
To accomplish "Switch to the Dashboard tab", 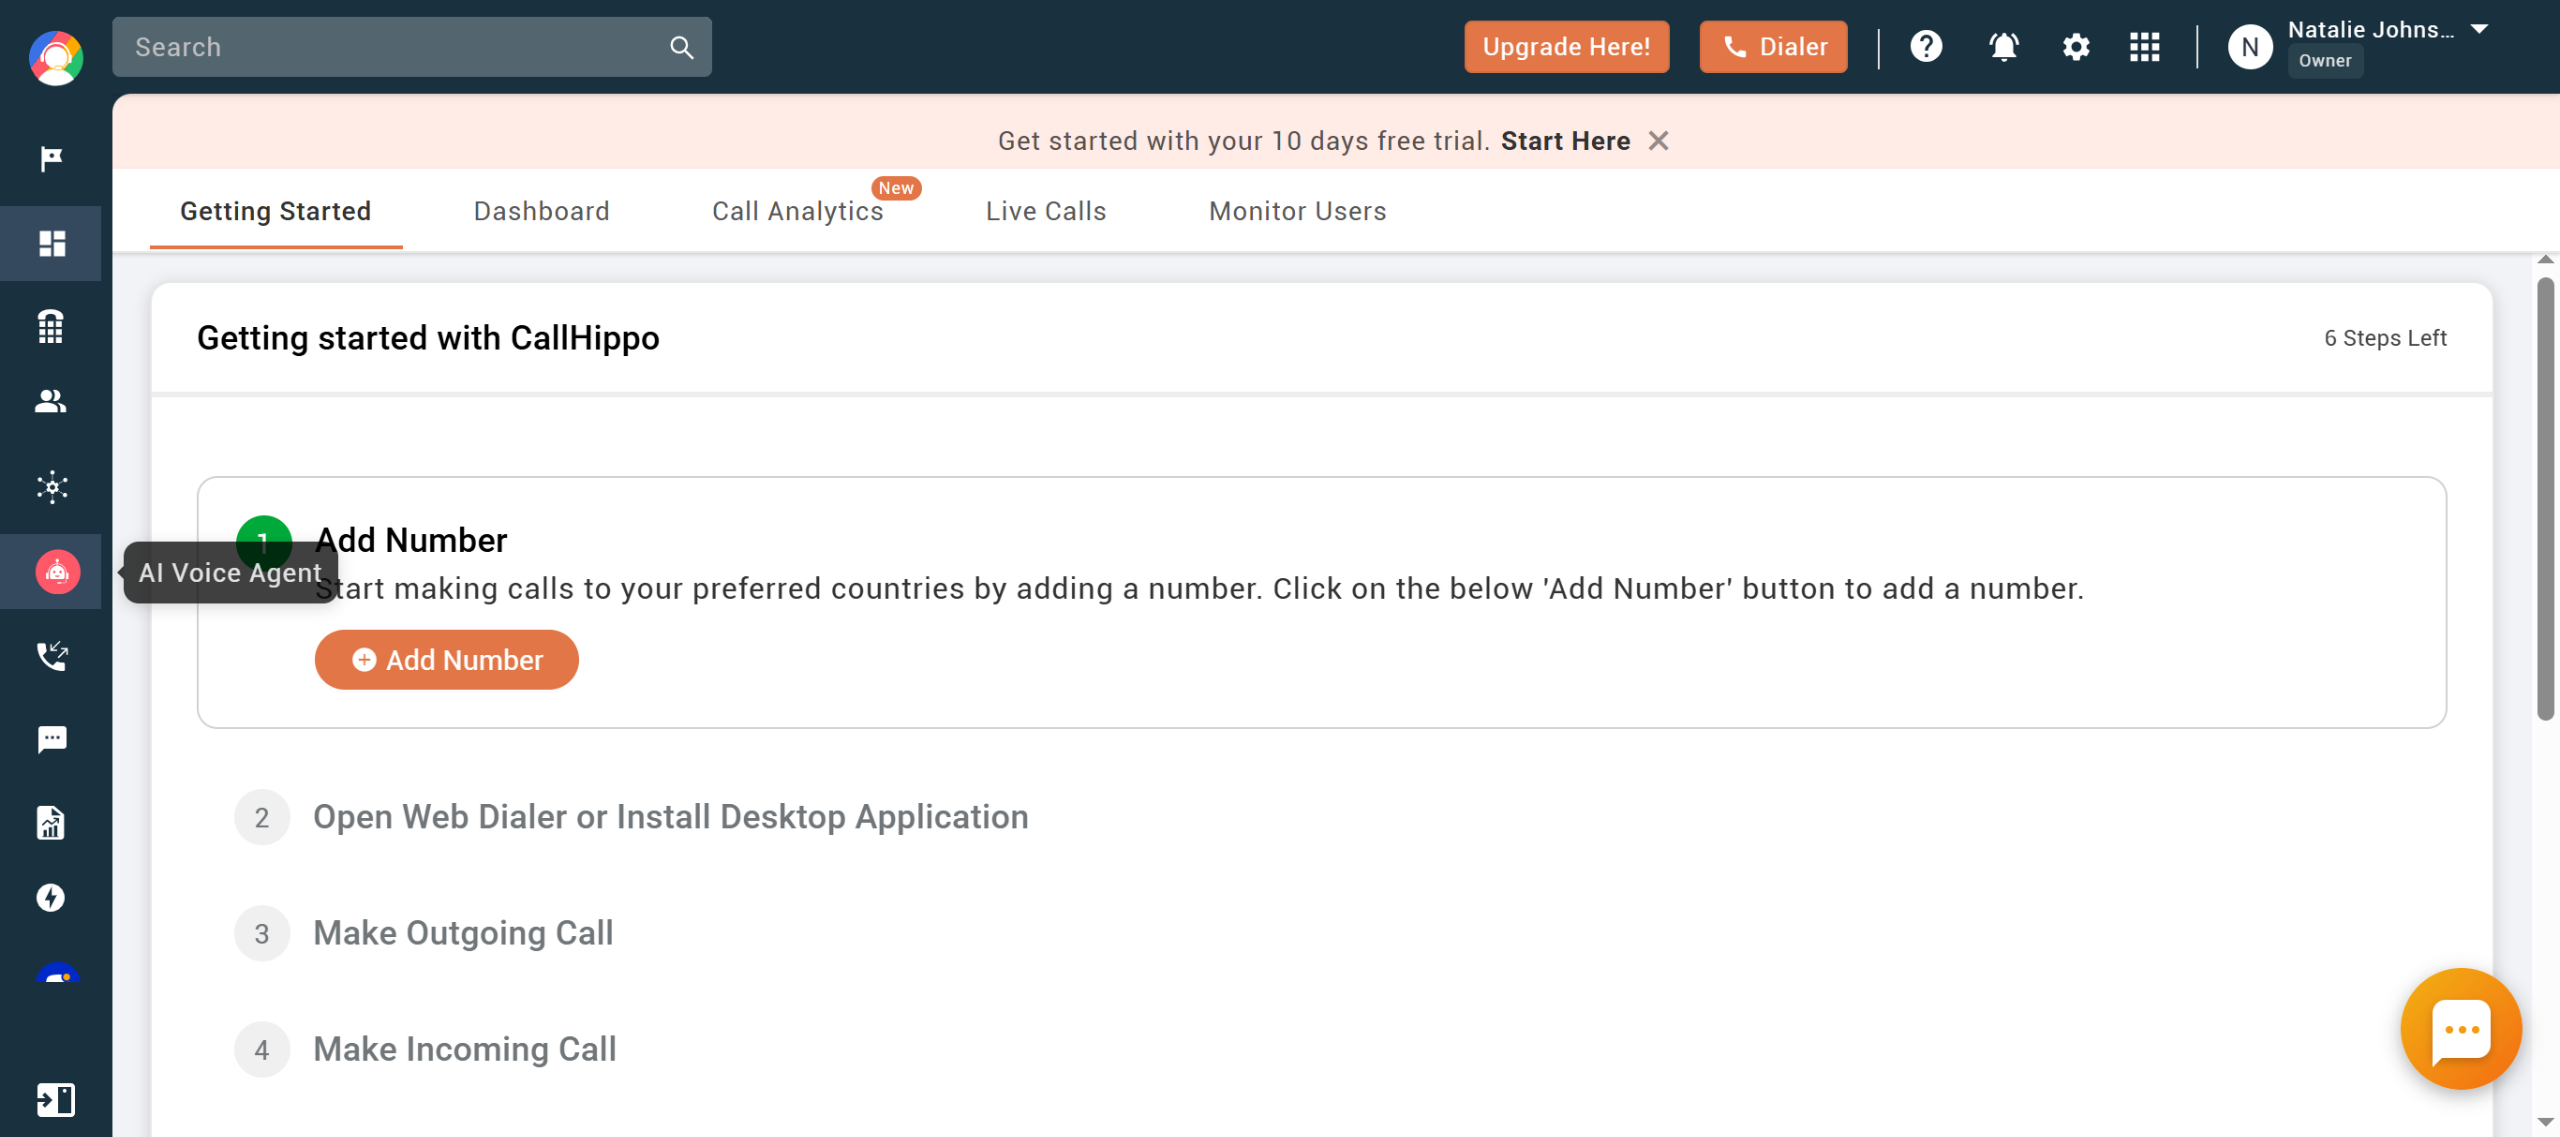I will pos(541,211).
